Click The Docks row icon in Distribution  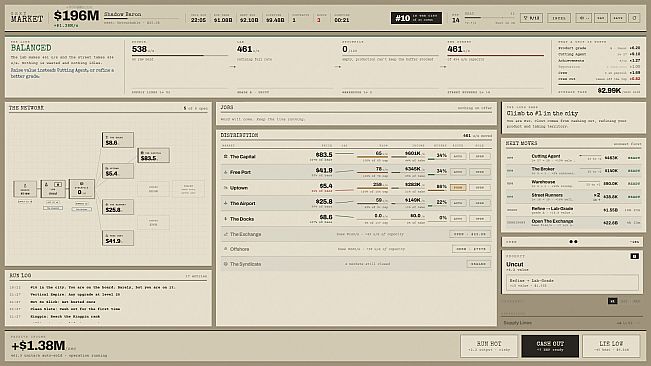coord(225,219)
